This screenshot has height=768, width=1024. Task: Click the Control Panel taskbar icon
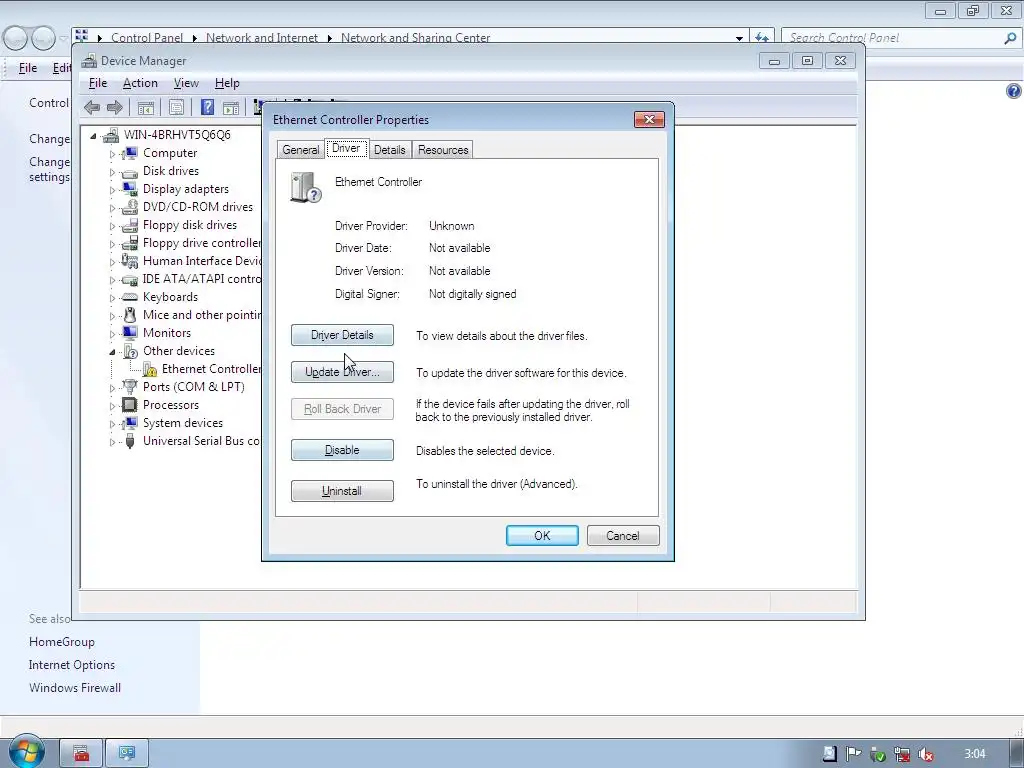(127, 754)
